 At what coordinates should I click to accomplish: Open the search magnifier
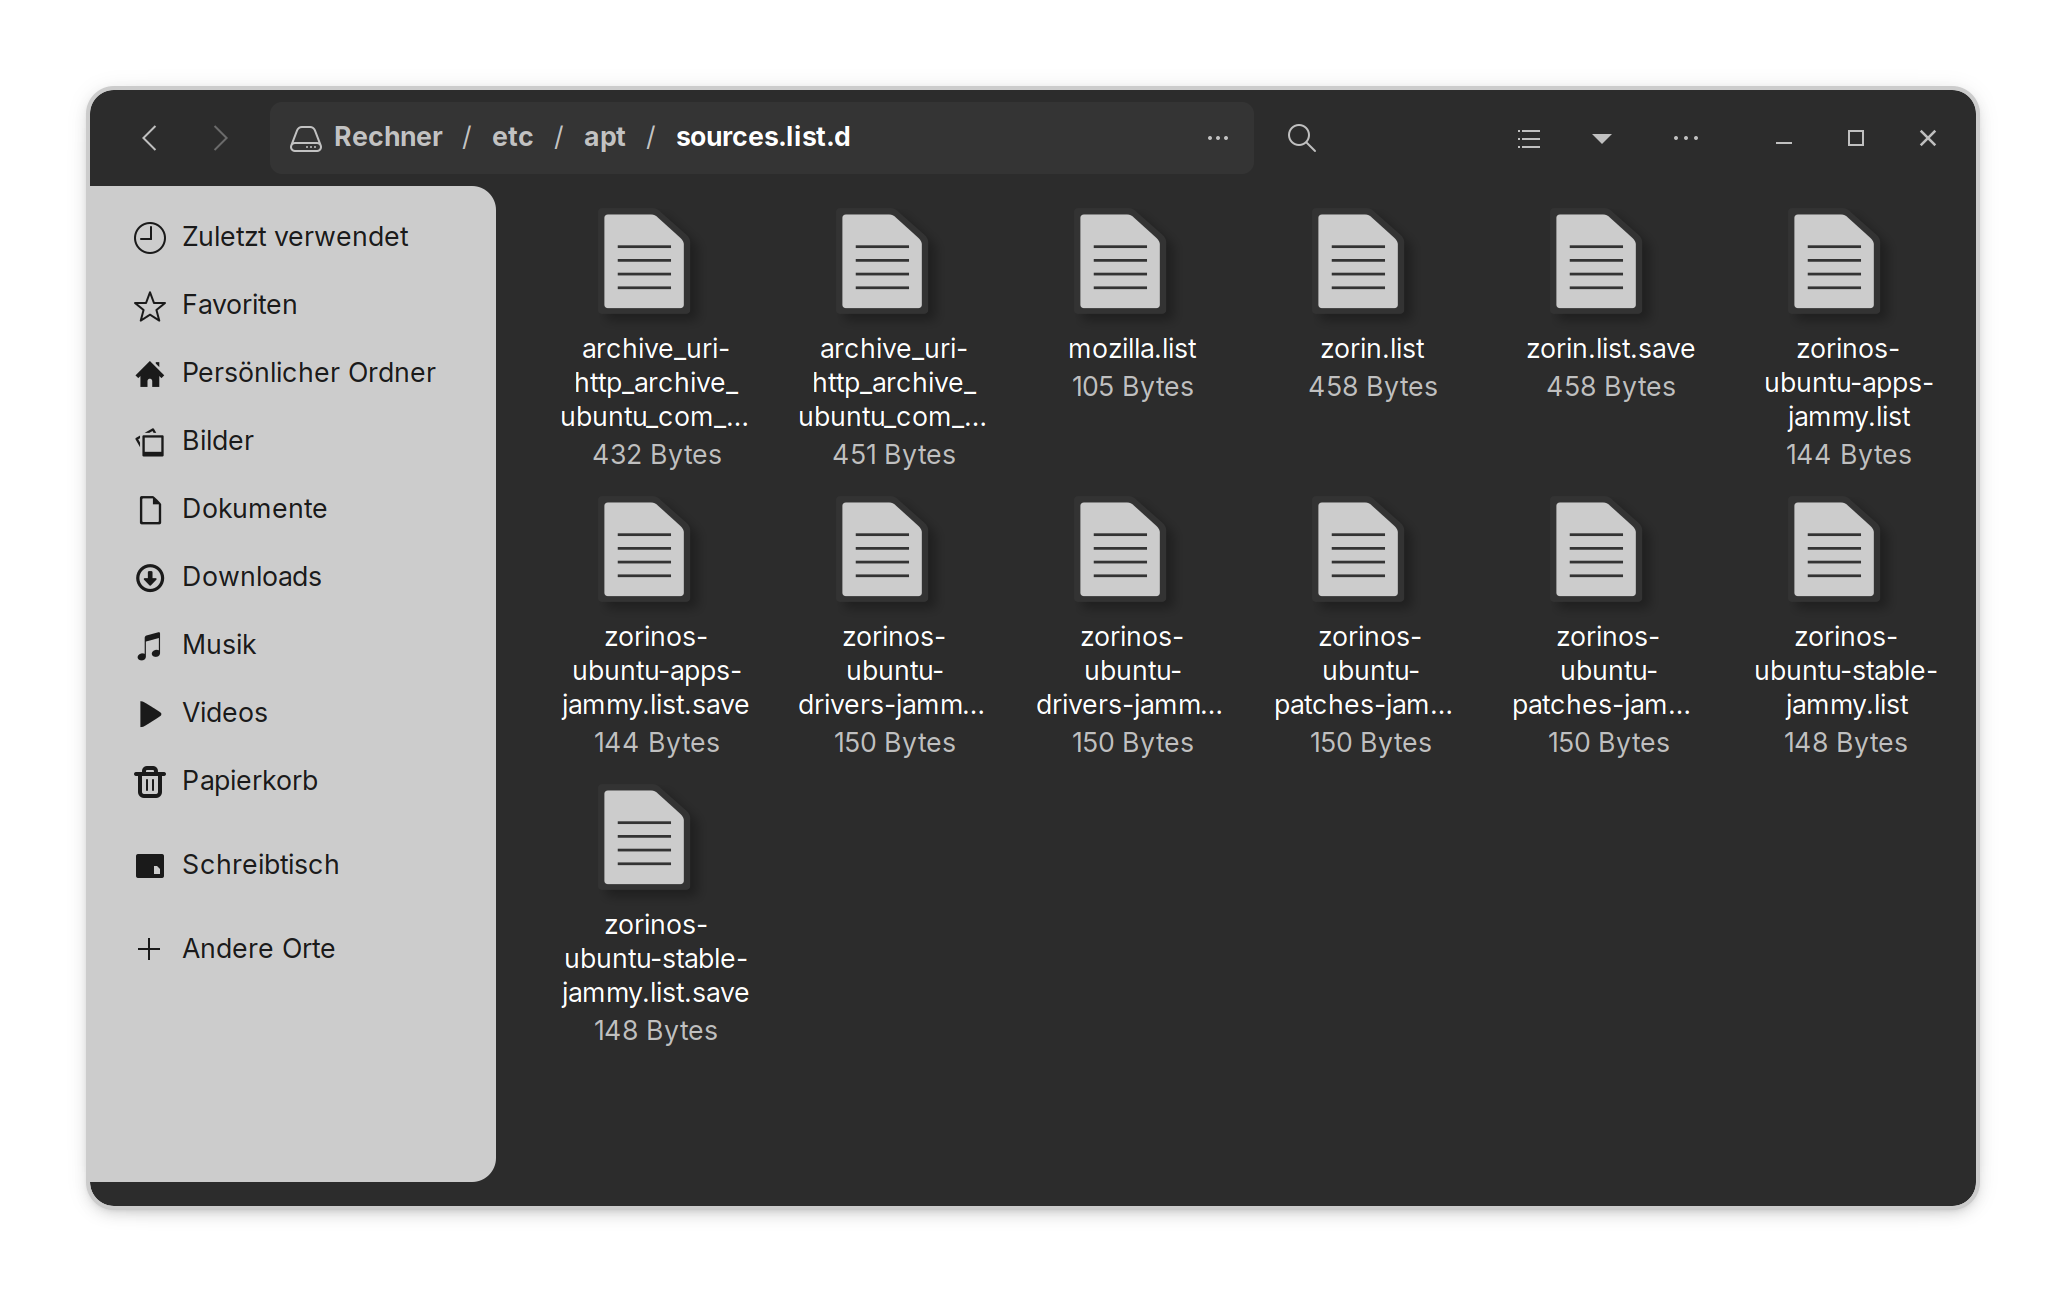(x=1301, y=138)
